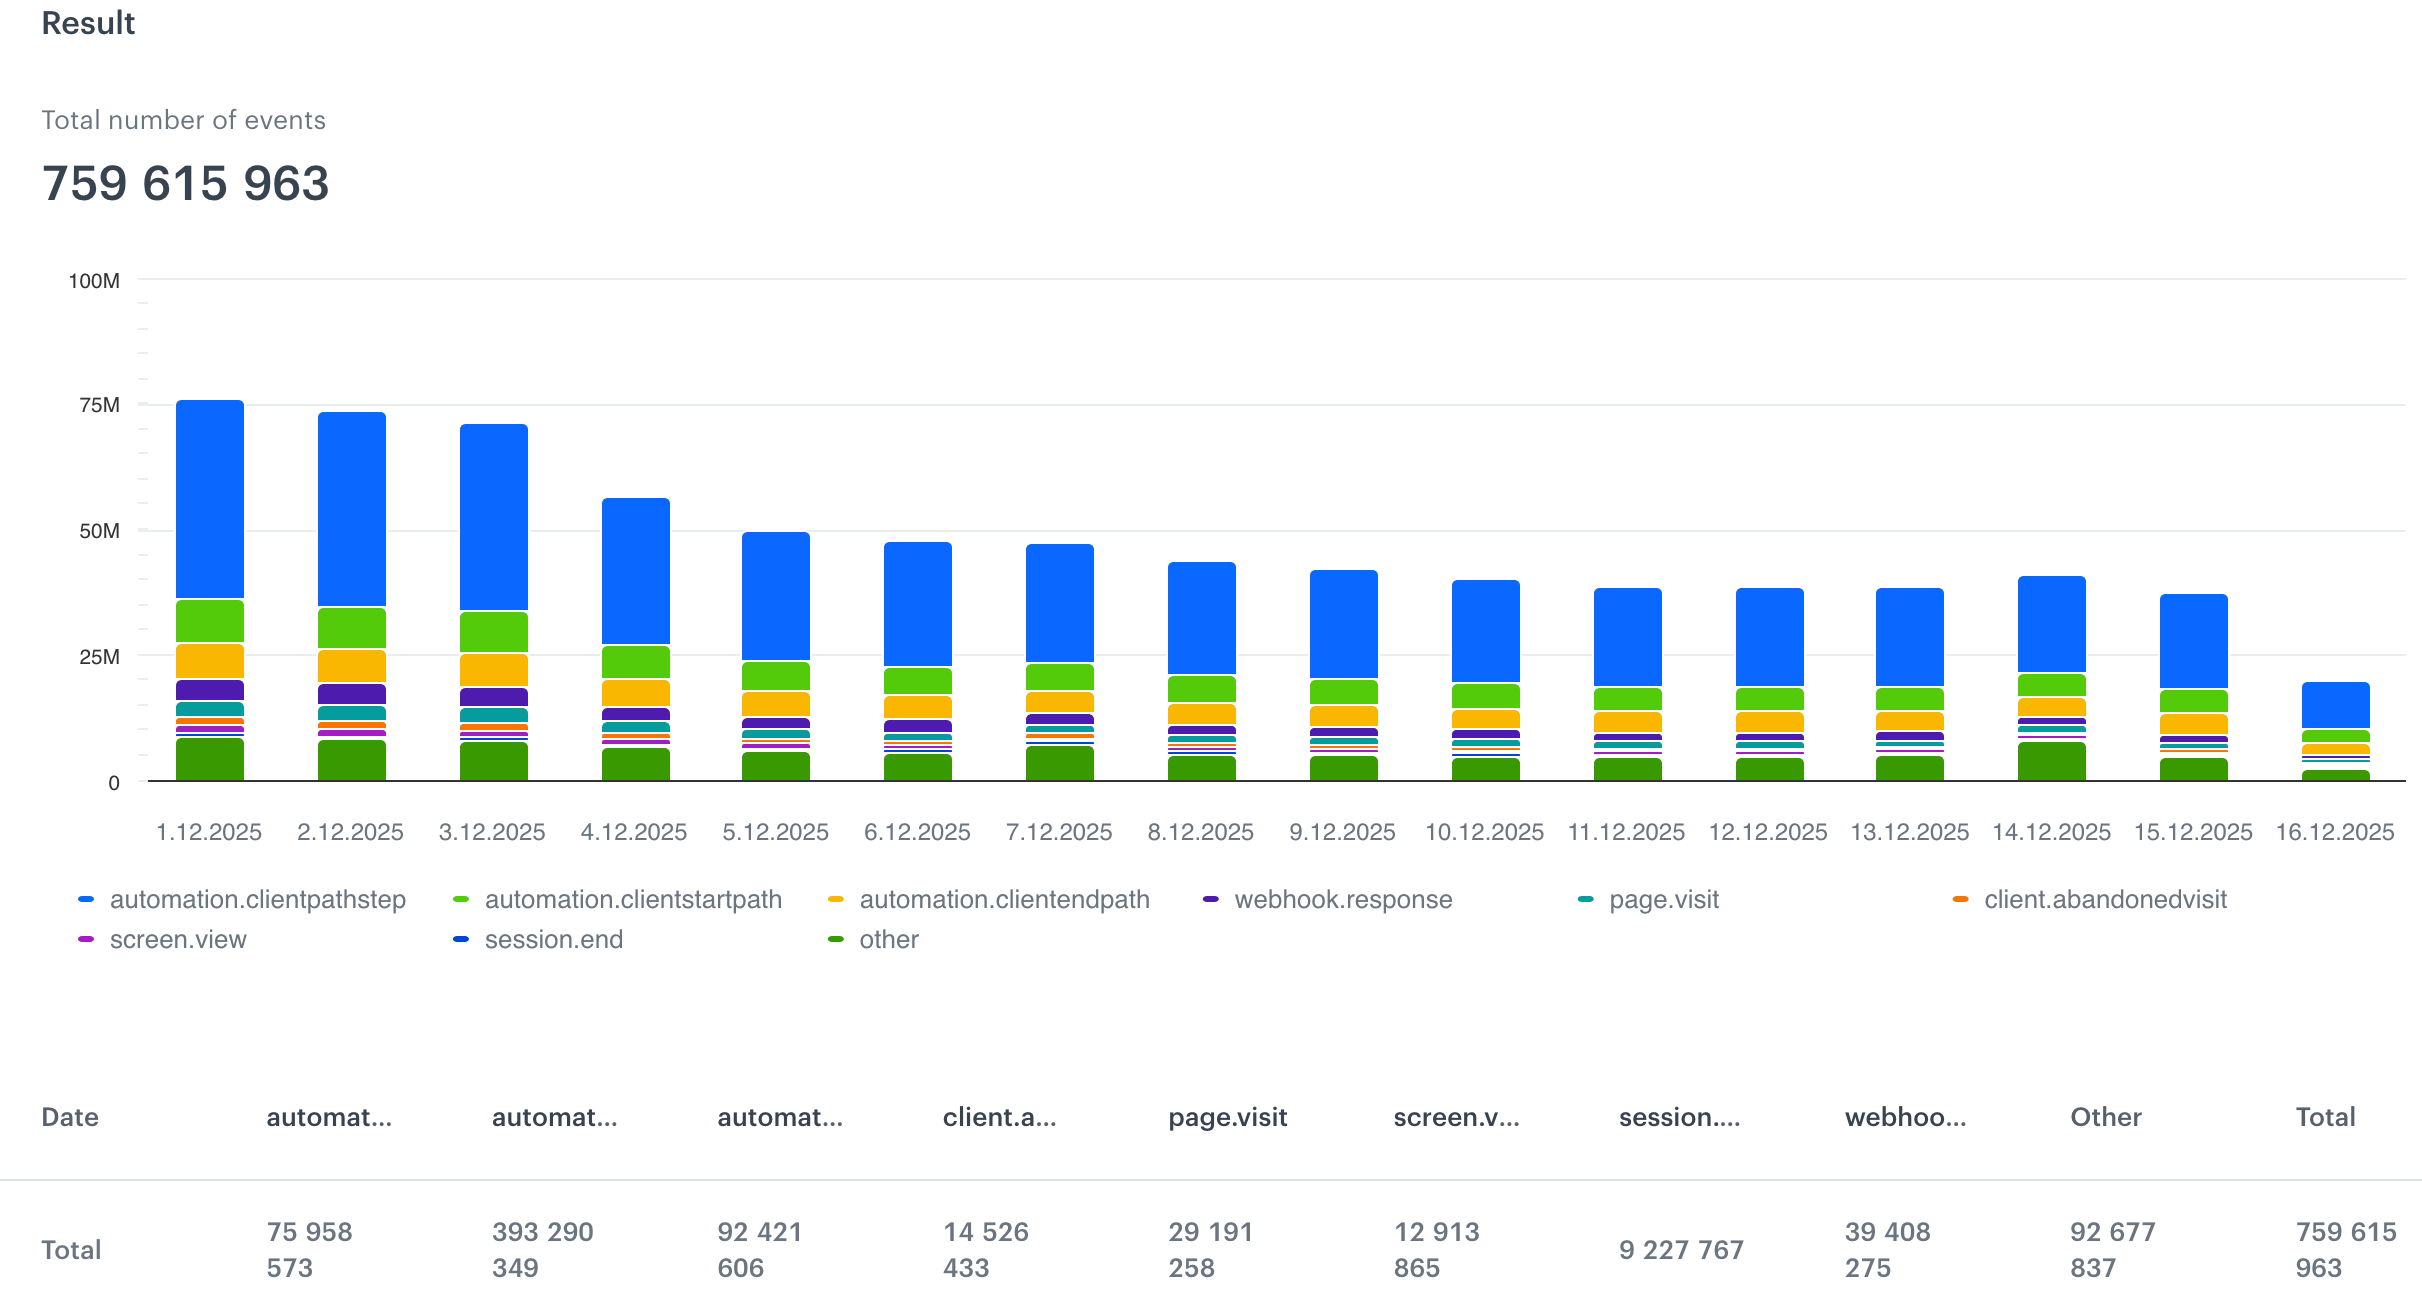
Task: Click the page.visit column header
Action: 1227,1117
